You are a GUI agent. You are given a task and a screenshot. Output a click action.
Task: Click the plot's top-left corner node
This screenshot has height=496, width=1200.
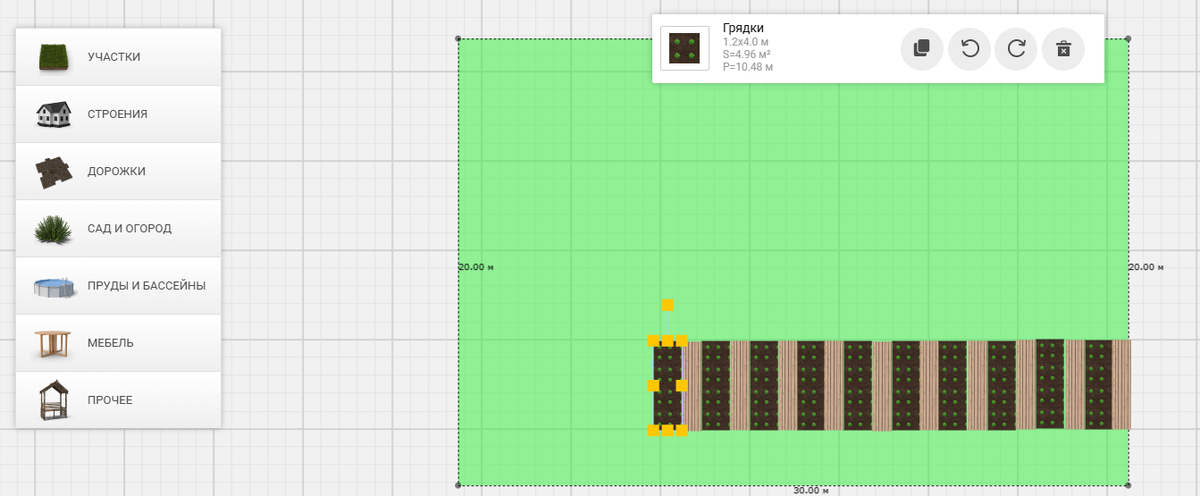(x=459, y=39)
